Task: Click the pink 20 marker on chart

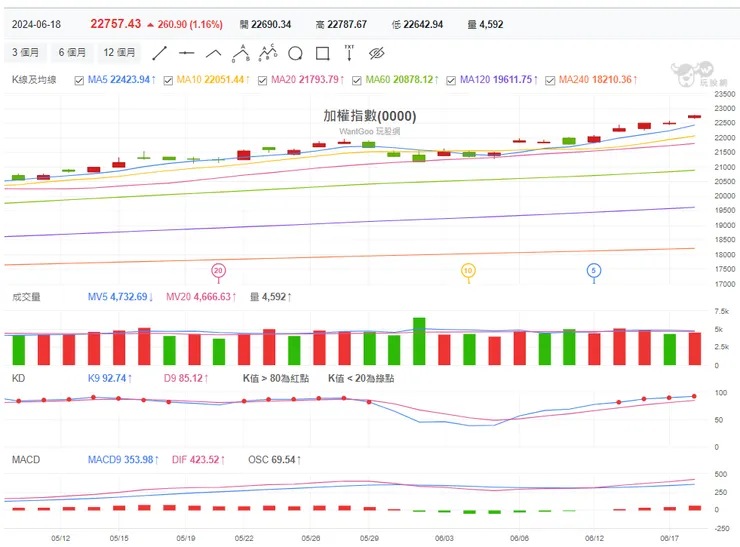Action: coord(218,271)
